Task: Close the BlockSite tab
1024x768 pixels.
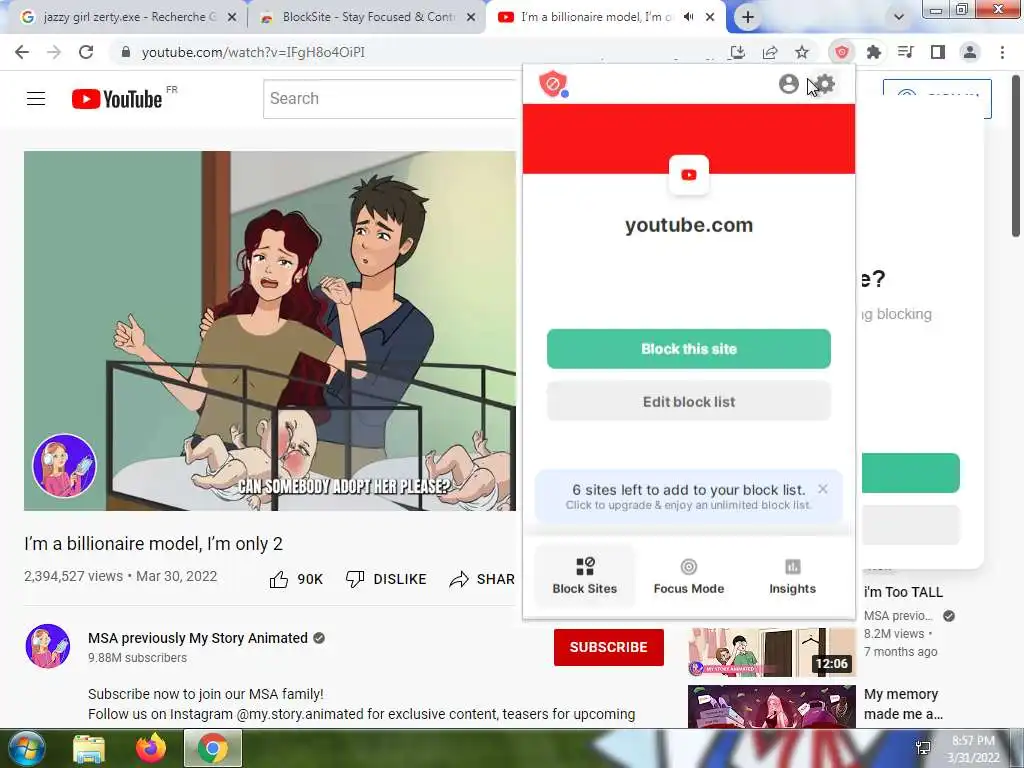Action: point(471,18)
